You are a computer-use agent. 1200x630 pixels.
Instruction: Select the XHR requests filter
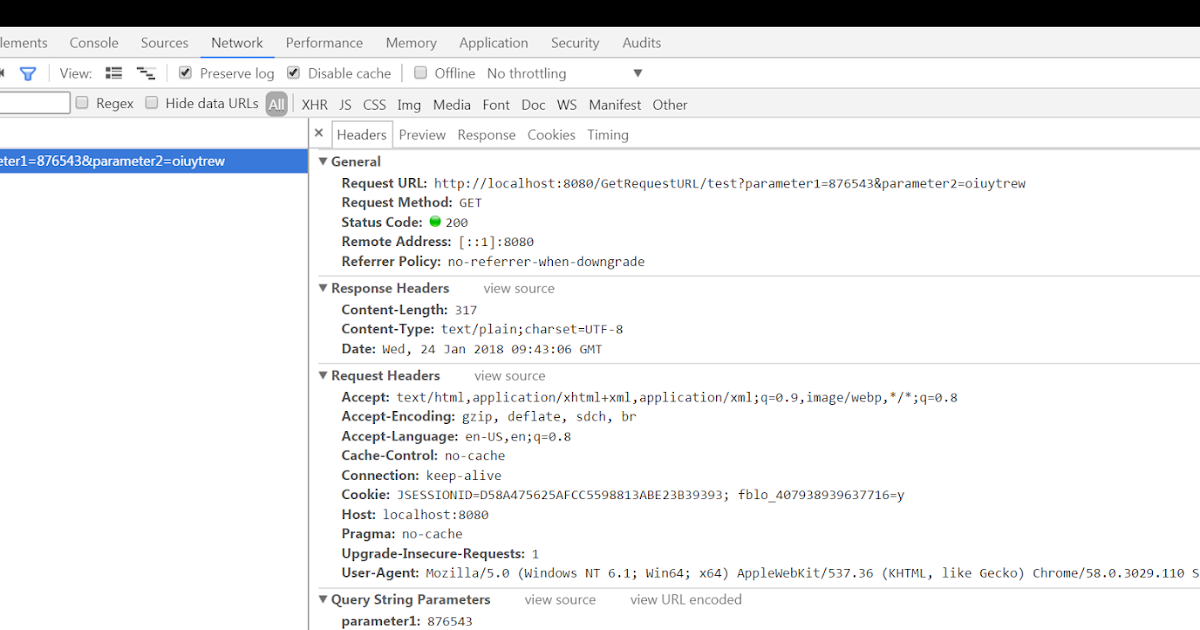click(x=314, y=104)
